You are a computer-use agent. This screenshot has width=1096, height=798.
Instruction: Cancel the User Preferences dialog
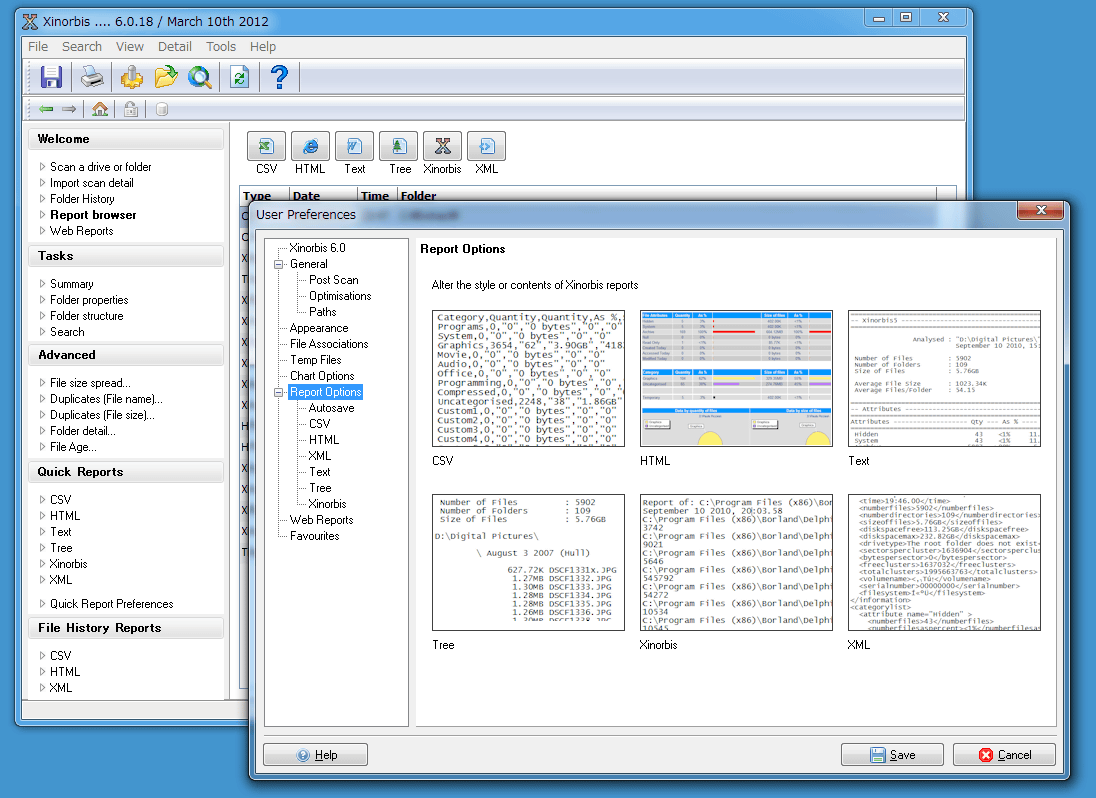coord(1004,755)
